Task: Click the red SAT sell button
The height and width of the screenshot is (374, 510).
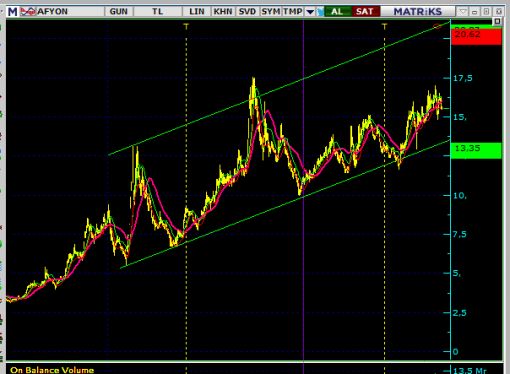Action: pyautogui.click(x=365, y=12)
